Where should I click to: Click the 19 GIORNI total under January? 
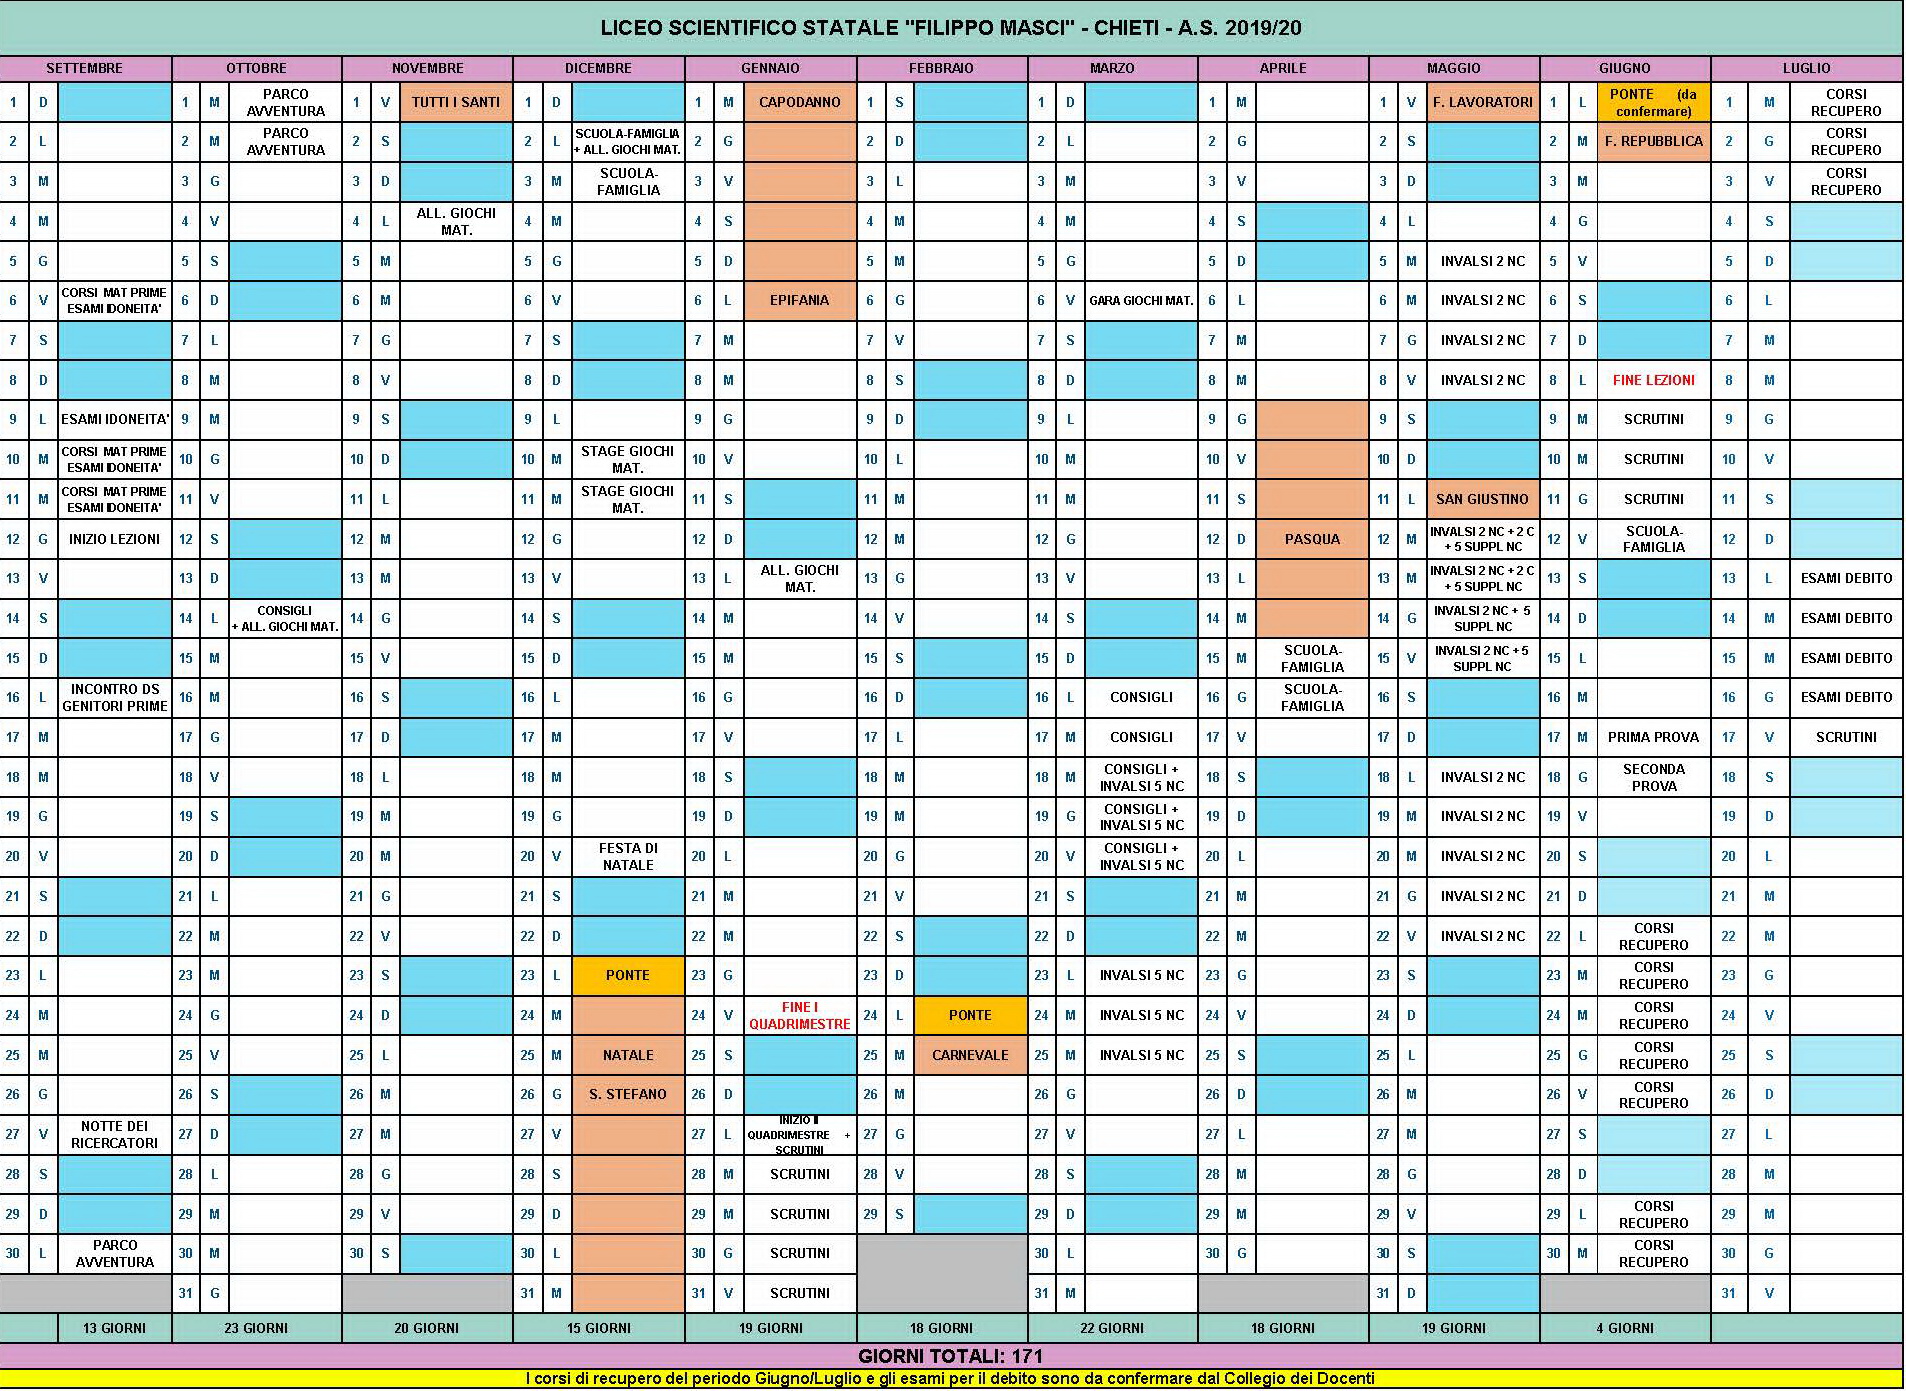771,1328
